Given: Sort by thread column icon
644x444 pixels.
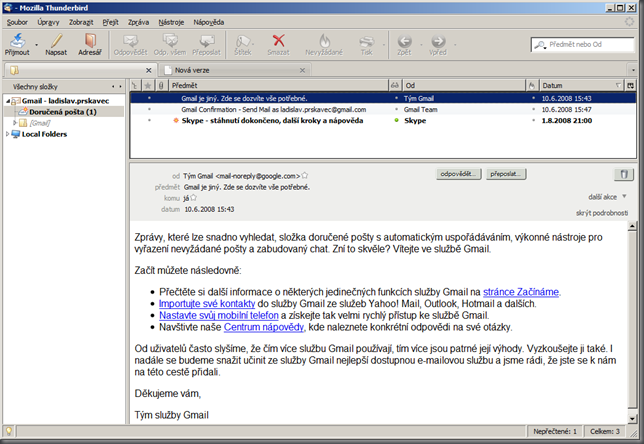Looking at the screenshot, I should (135, 85).
